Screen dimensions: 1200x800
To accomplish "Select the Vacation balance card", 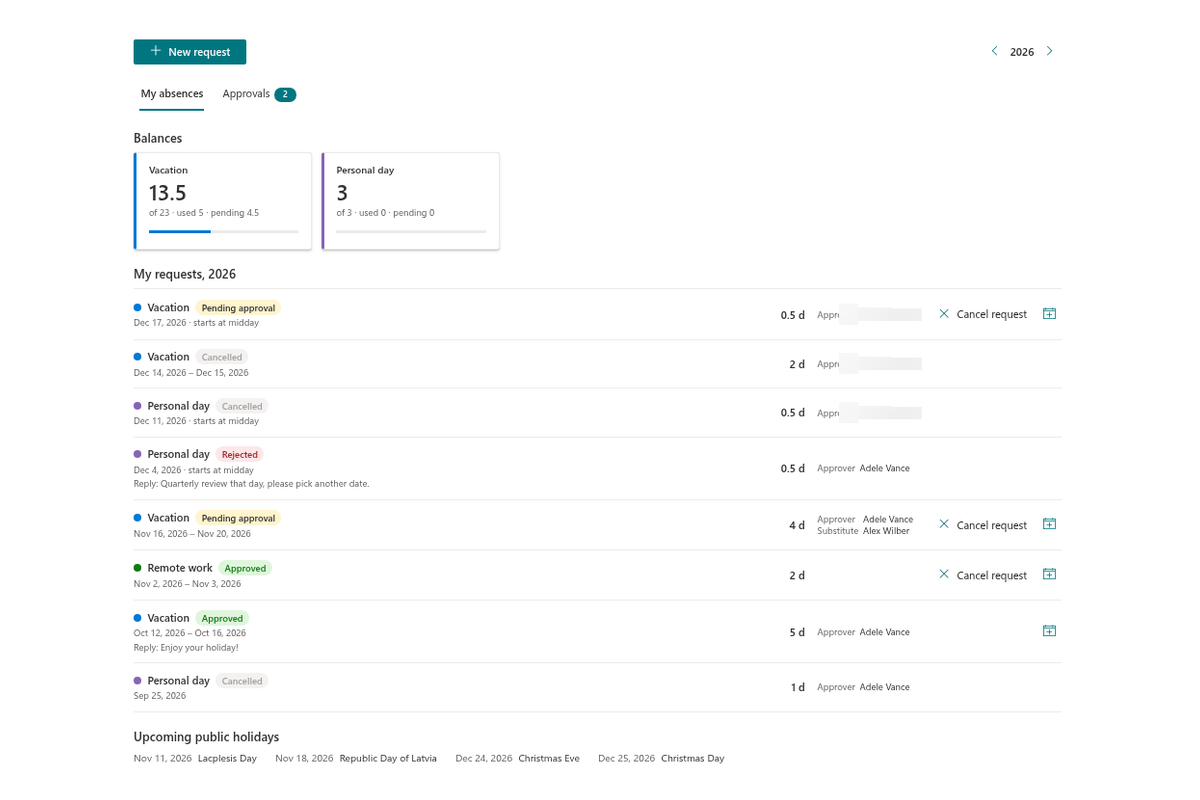I will pos(223,201).
